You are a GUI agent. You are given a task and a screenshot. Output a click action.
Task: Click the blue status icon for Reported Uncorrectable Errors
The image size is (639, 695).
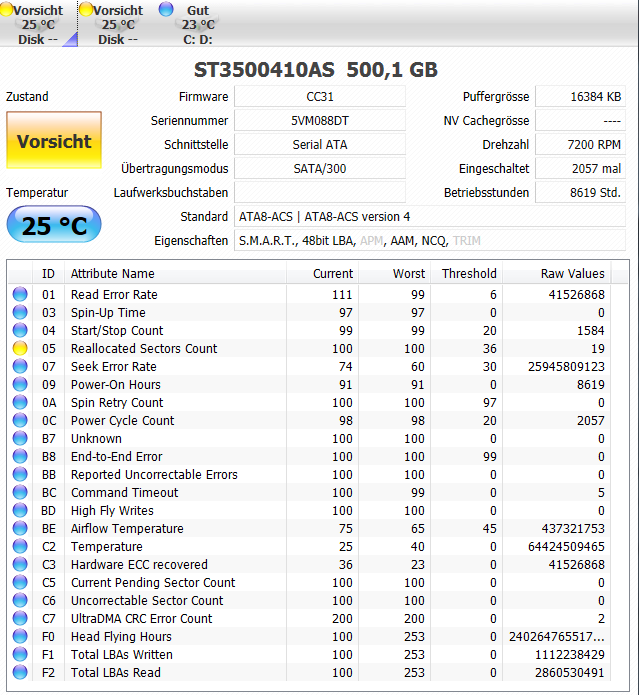click(x=20, y=474)
